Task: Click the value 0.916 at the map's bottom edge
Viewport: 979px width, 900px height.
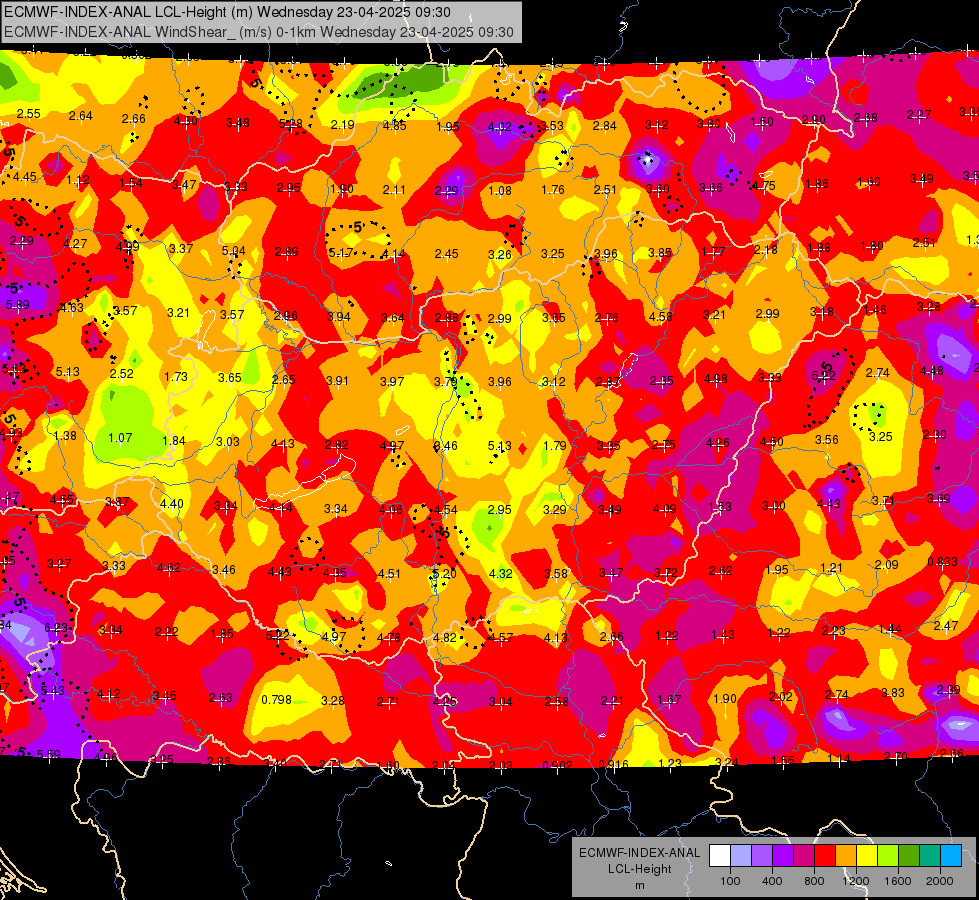Action: (613, 764)
